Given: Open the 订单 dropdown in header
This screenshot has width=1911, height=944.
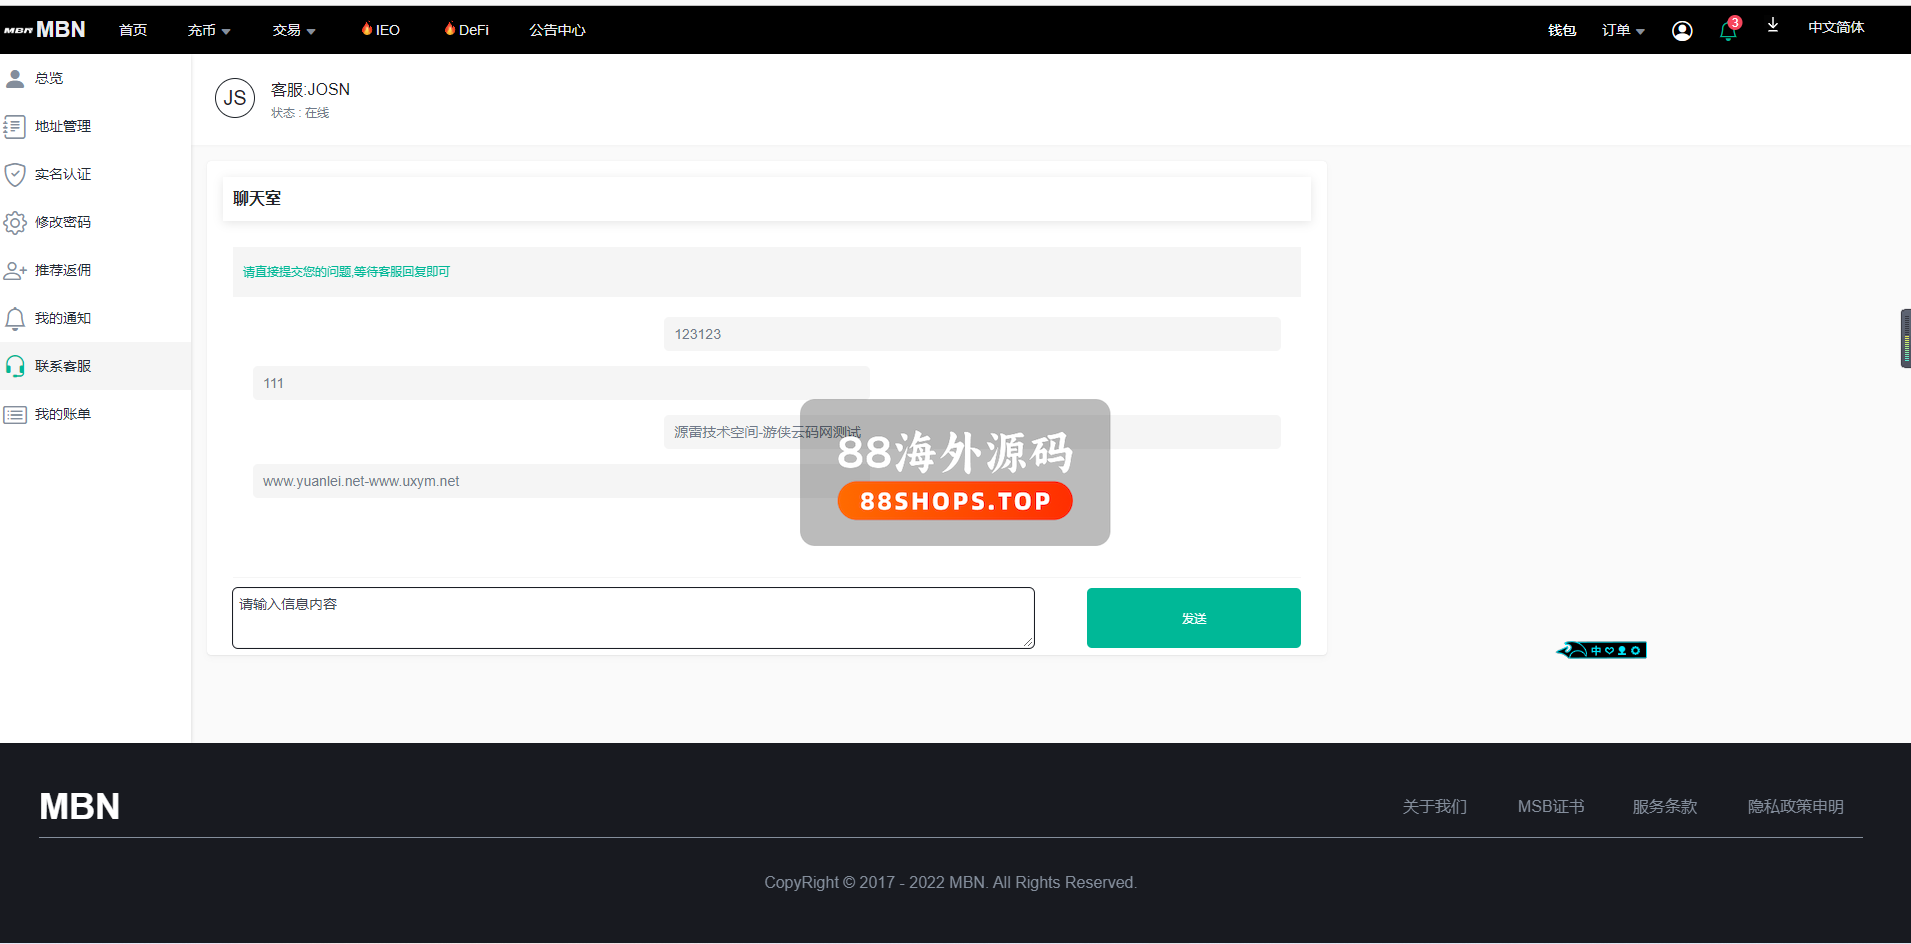Looking at the screenshot, I should (x=1622, y=31).
